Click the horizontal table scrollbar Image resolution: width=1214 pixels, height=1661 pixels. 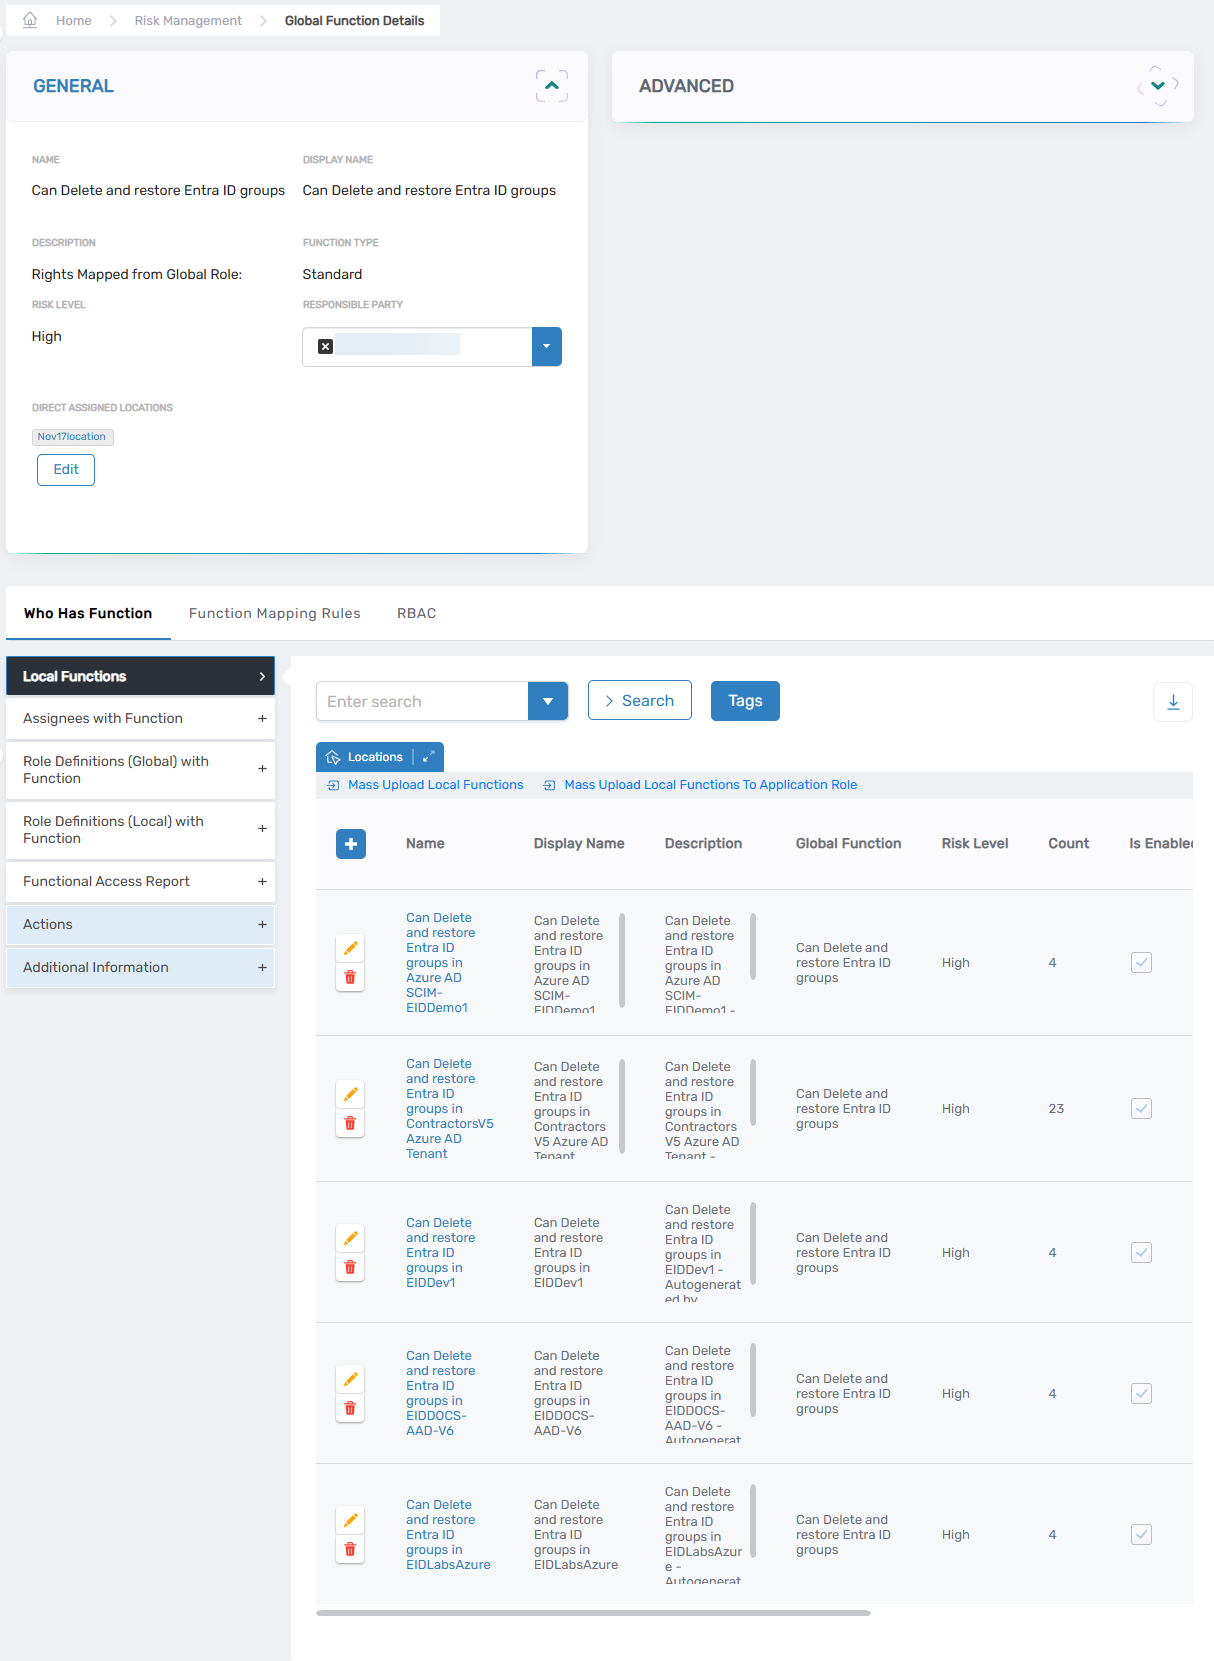[x=593, y=1612]
